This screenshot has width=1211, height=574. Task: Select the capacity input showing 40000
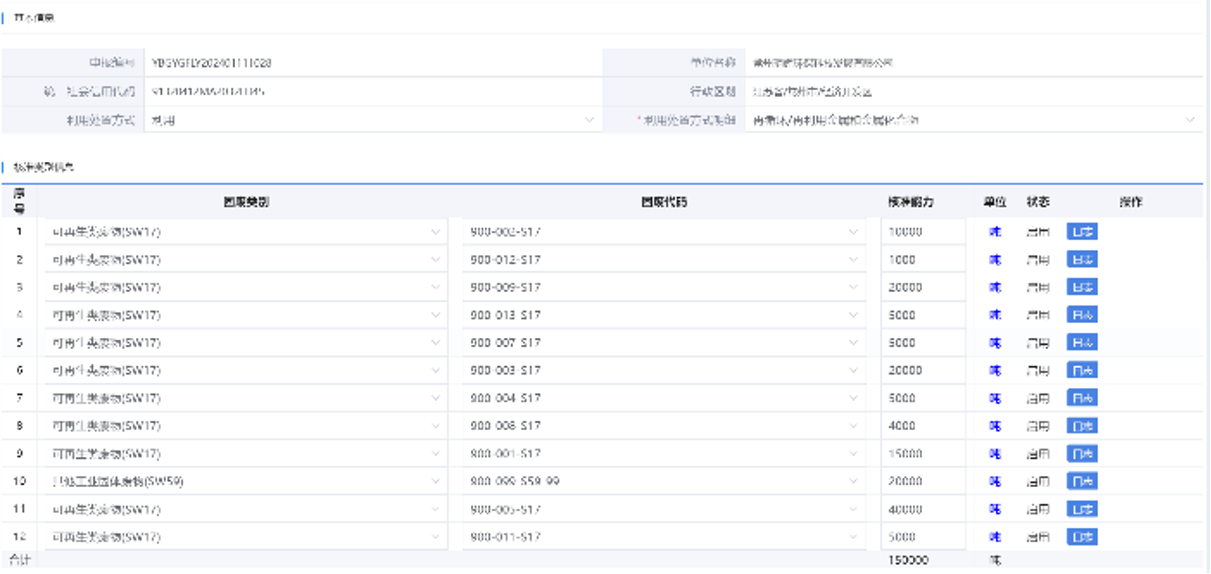coord(922,510)
